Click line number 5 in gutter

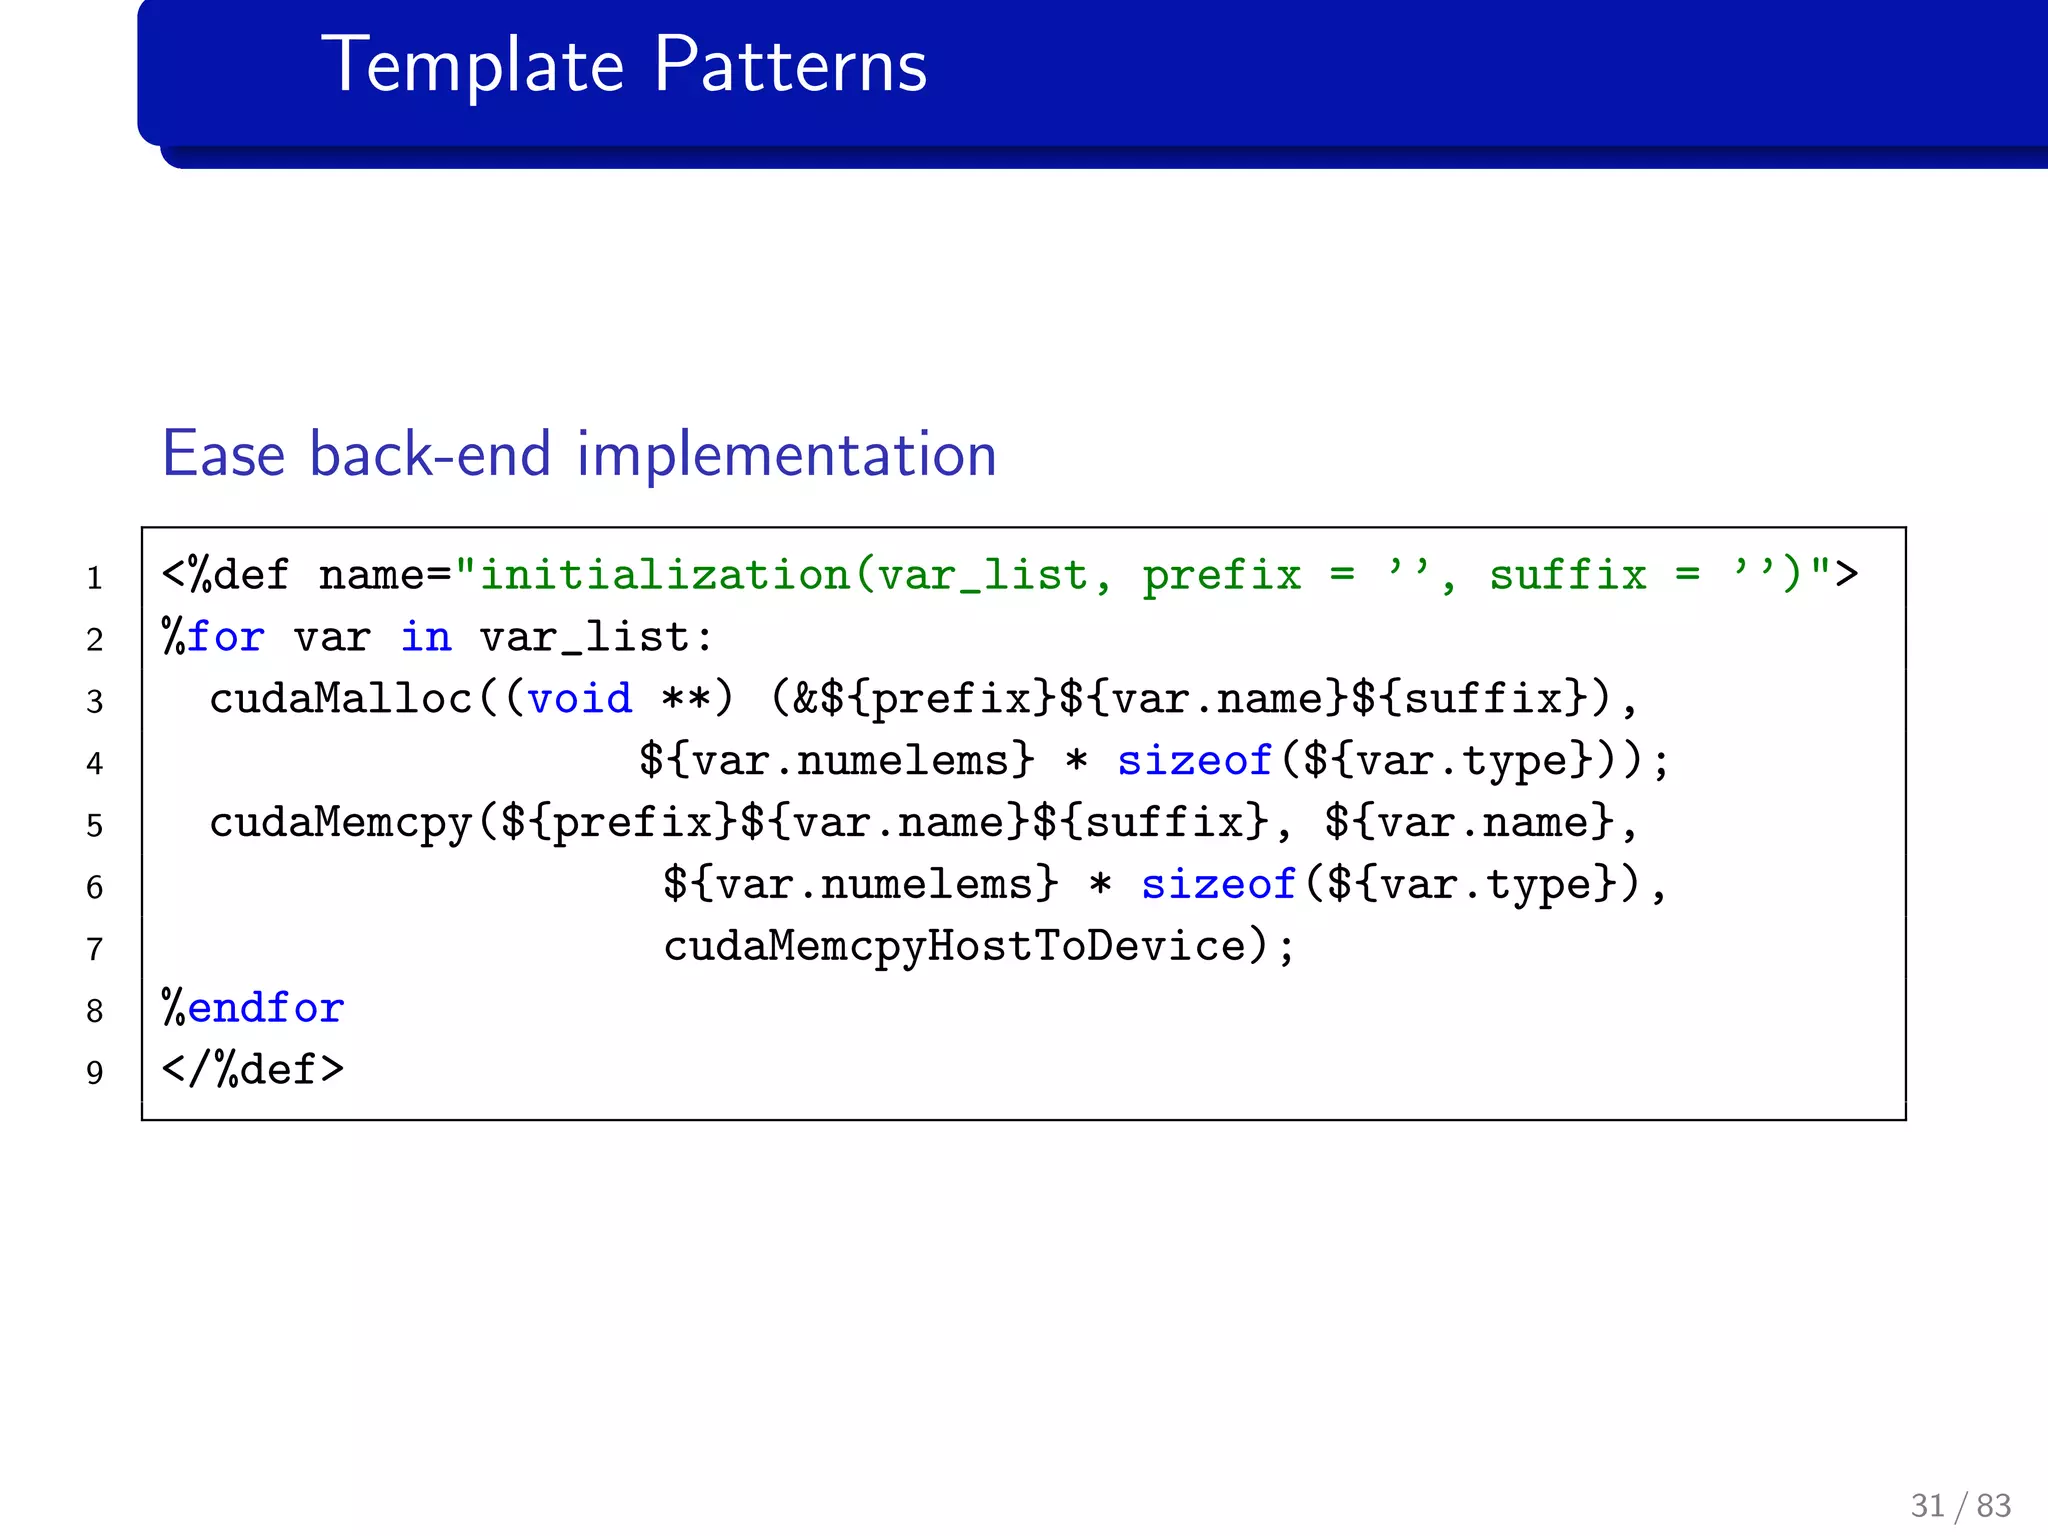[x=94, y=826]
